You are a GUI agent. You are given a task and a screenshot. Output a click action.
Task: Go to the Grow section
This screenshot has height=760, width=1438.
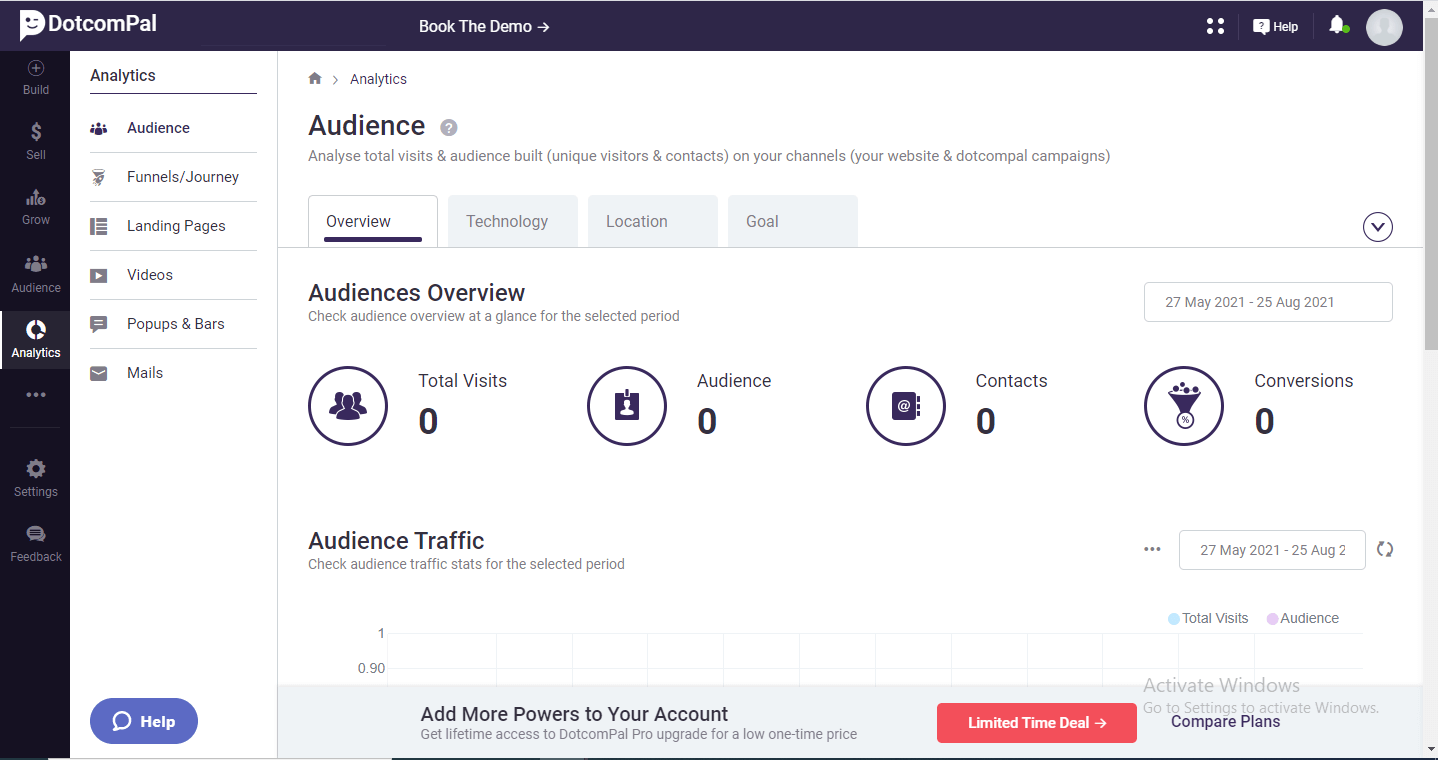point(36,207)
